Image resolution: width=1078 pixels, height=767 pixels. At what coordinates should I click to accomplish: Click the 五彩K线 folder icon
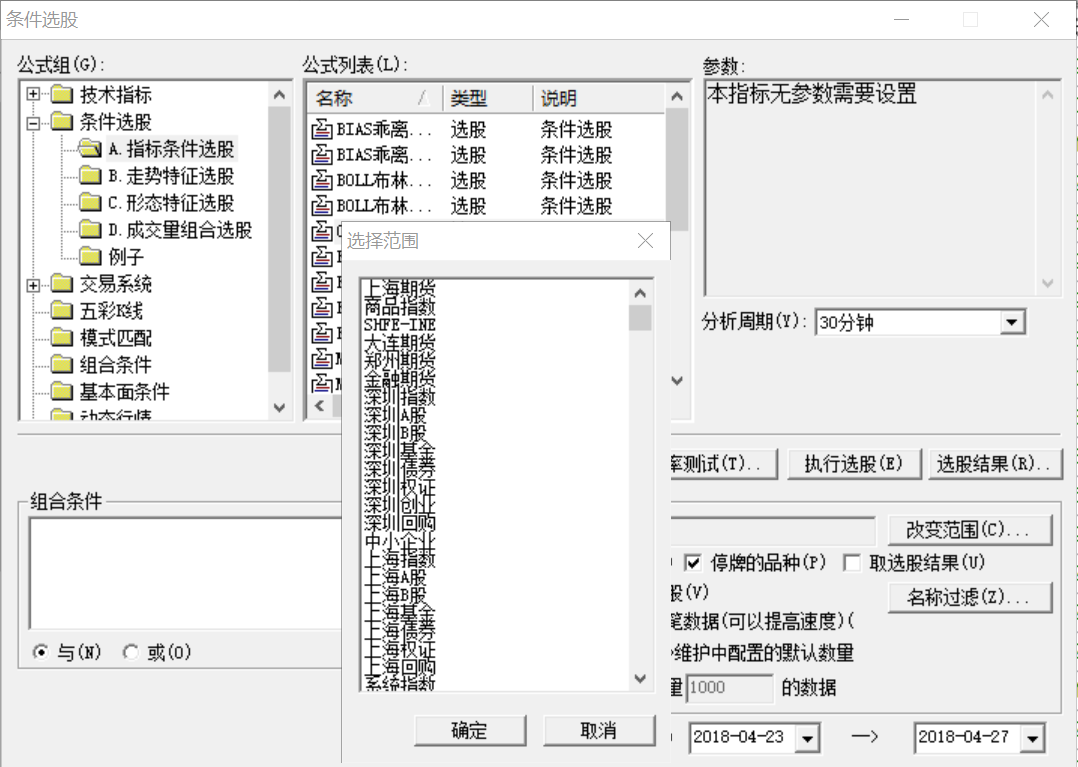tap(62, 310)
